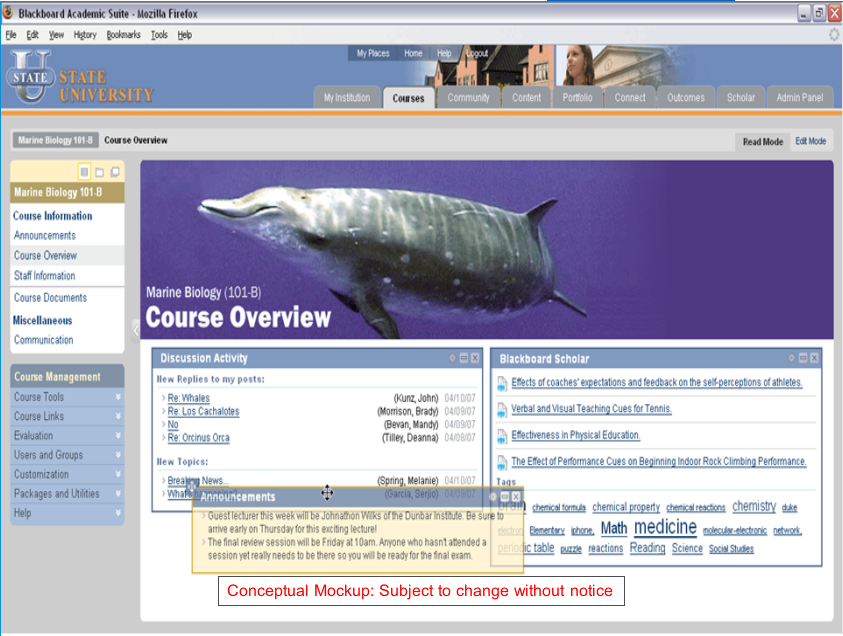
Task: Switch to the My Institution tab
Action: coord(347,98)
